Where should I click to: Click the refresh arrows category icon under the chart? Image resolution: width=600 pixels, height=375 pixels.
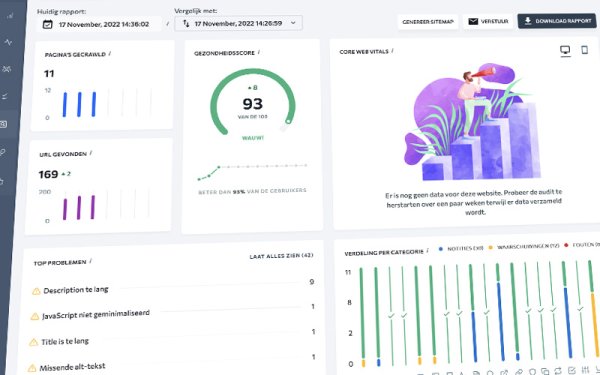click(x=558, y=370)
